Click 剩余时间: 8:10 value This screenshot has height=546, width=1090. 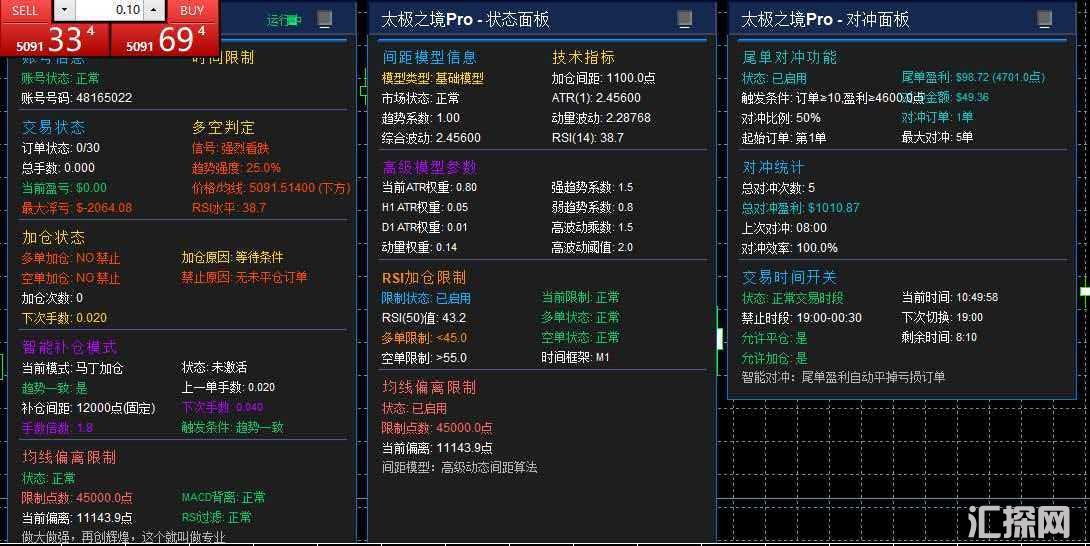939,337
